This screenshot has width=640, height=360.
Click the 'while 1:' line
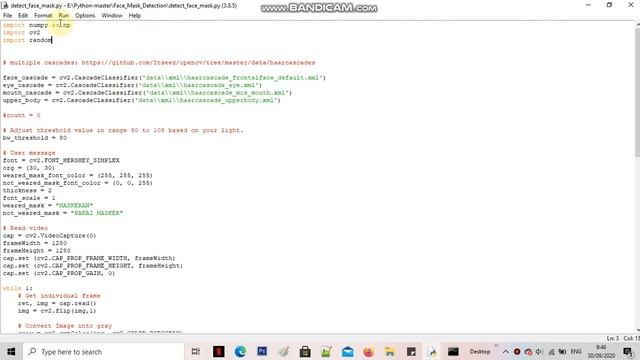coord(18,288)
